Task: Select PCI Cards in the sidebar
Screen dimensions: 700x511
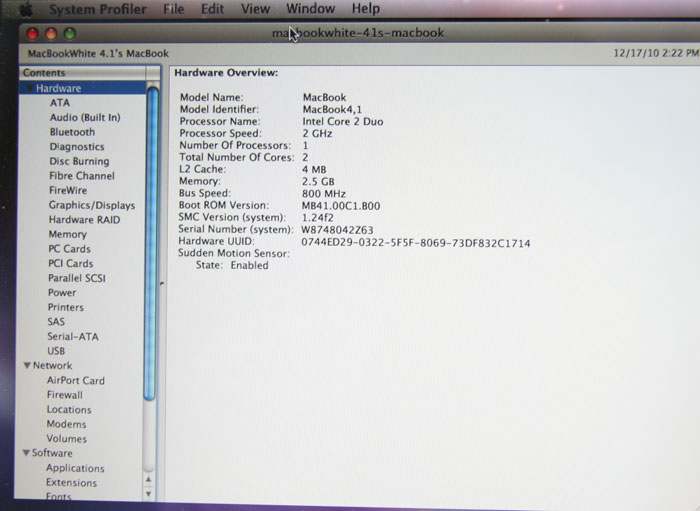Action: (71, 264)
